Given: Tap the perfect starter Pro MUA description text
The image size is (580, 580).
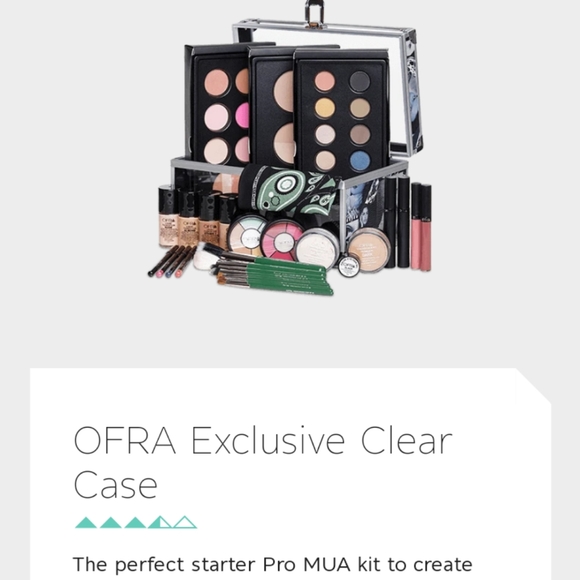Looking at the screenshot, I should pos(273,565).
